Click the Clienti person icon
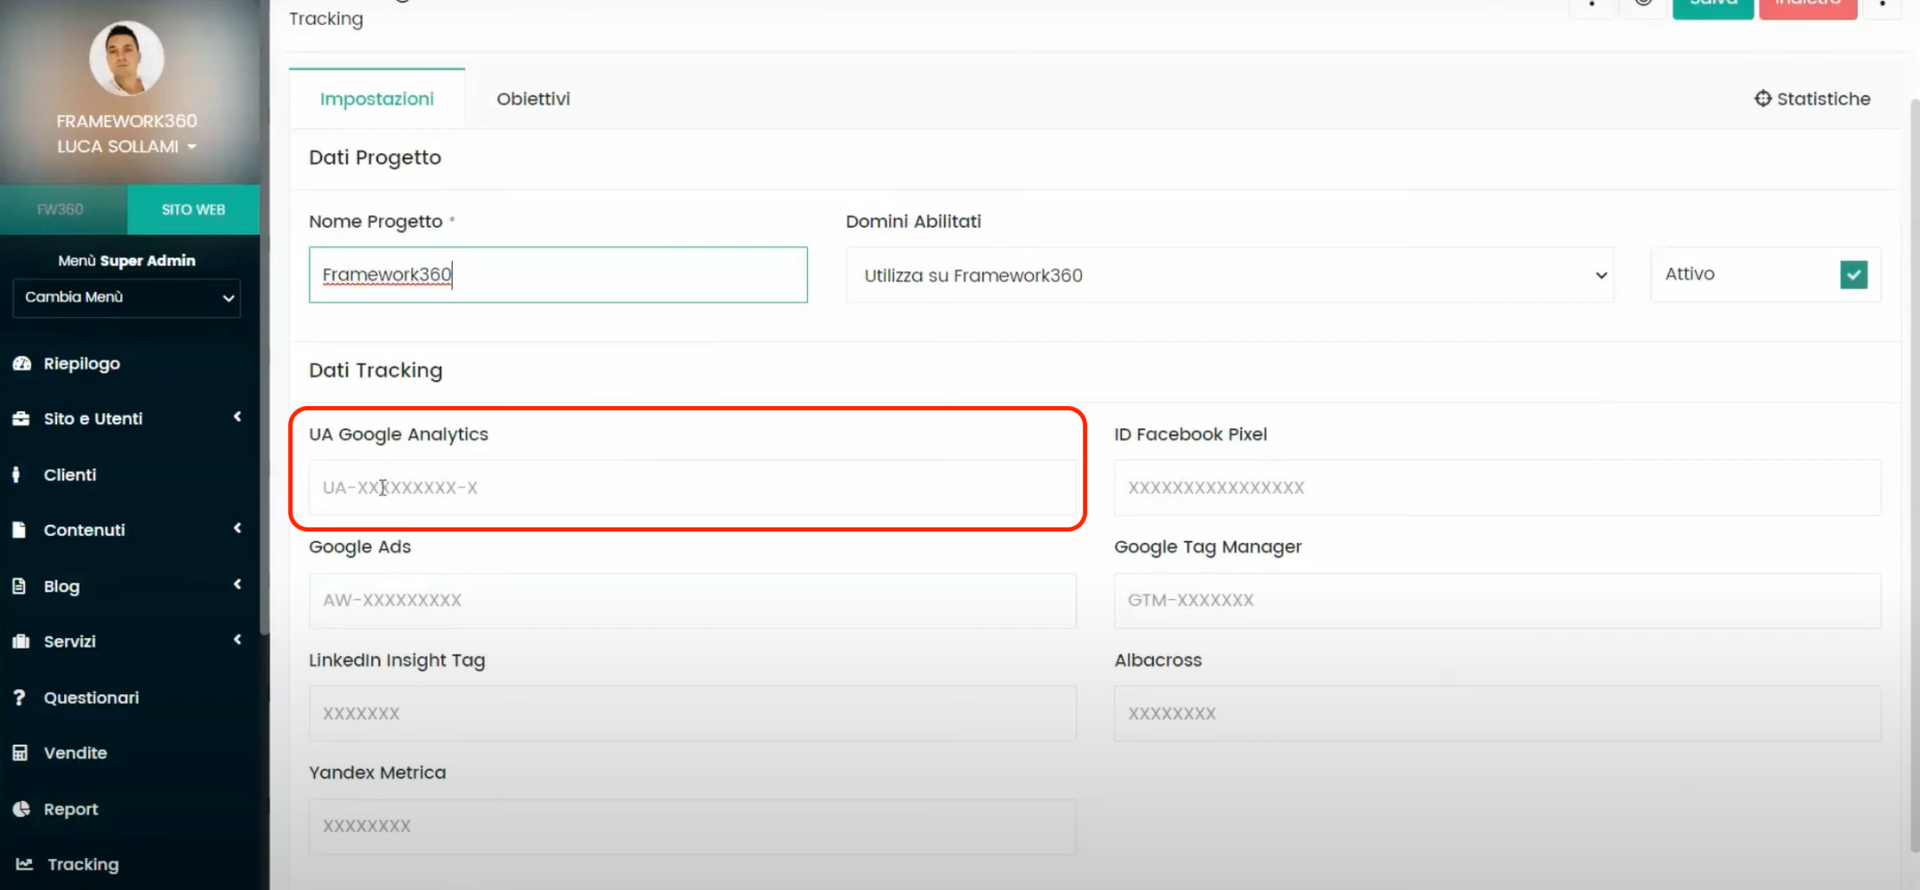 tap(17, 475)
